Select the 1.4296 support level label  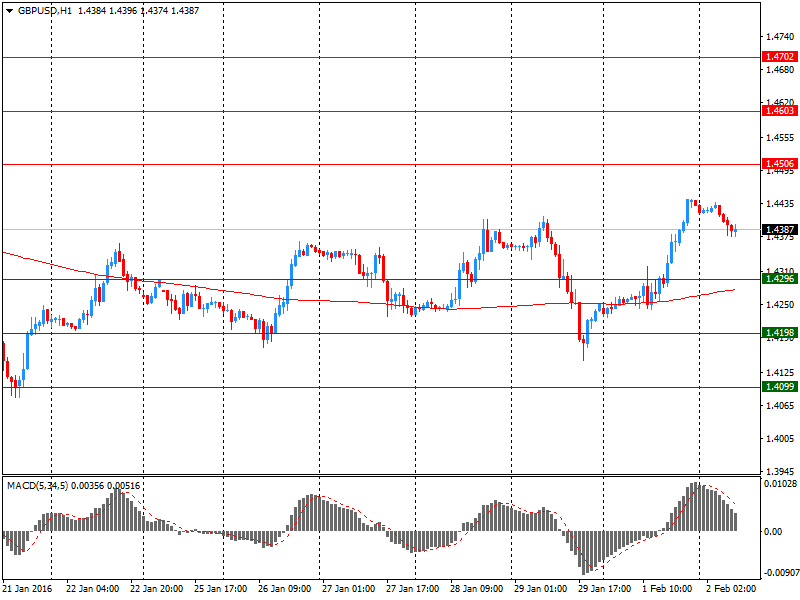pos(780,279)
